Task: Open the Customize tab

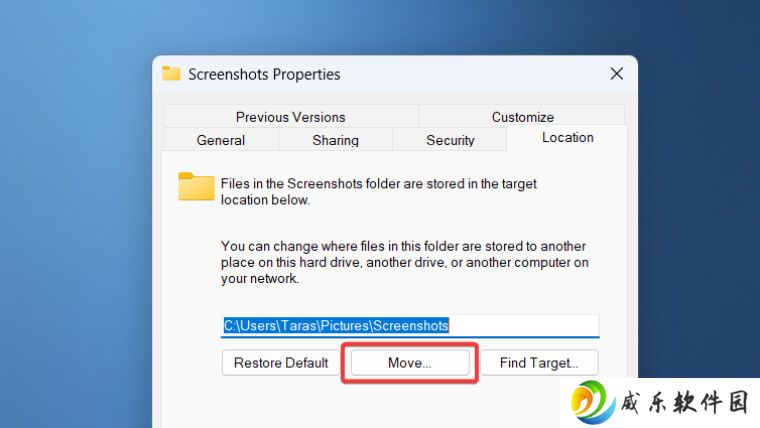Action: (522, 117)
